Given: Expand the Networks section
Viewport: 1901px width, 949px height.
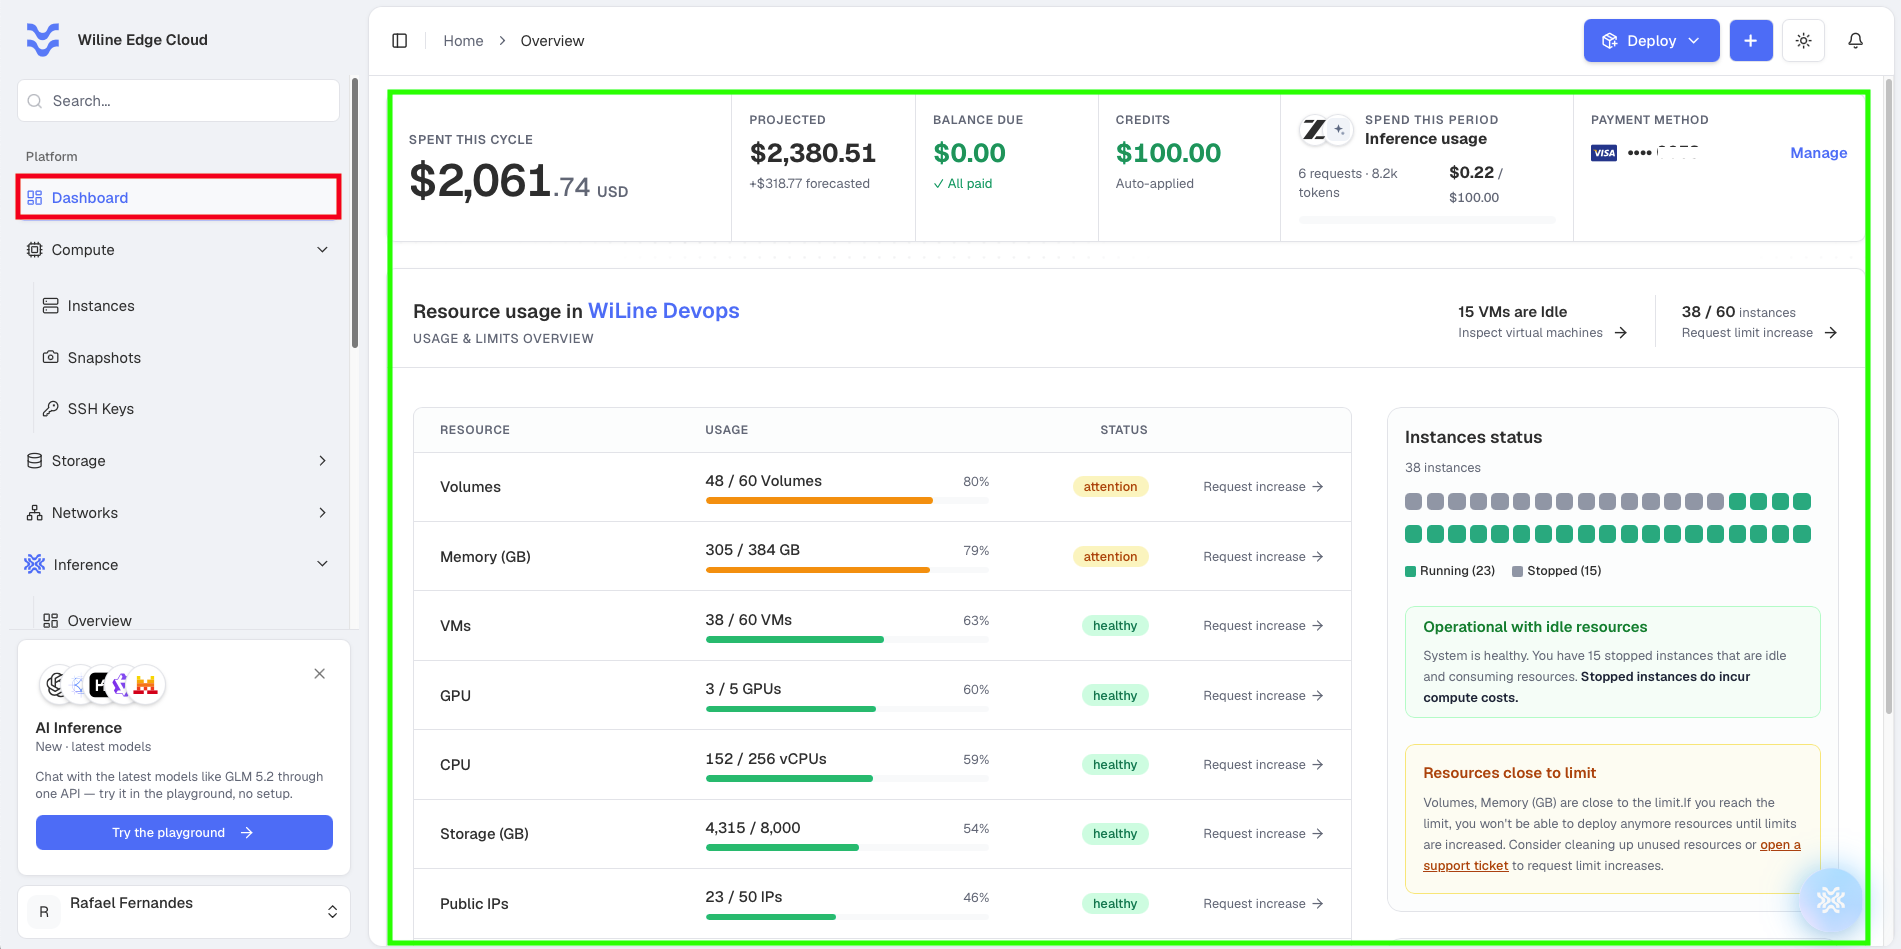Looking at the screenshot, I should (179, 513).
